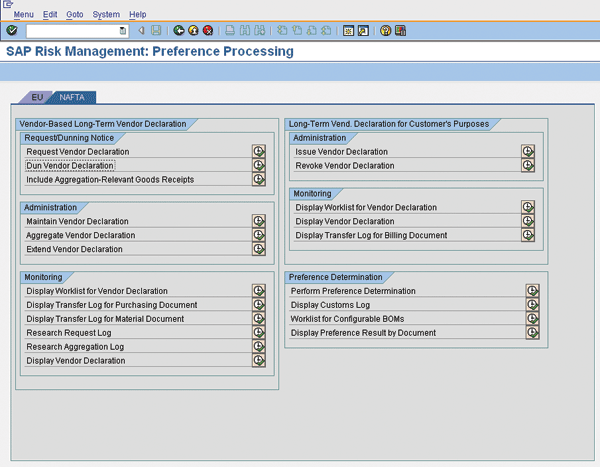The width and height of the screenshot is (600, 467).
Task: Select the 'Extend Vendor Declaration' entry
Action: pyautogui.click(x=74, y=249)
